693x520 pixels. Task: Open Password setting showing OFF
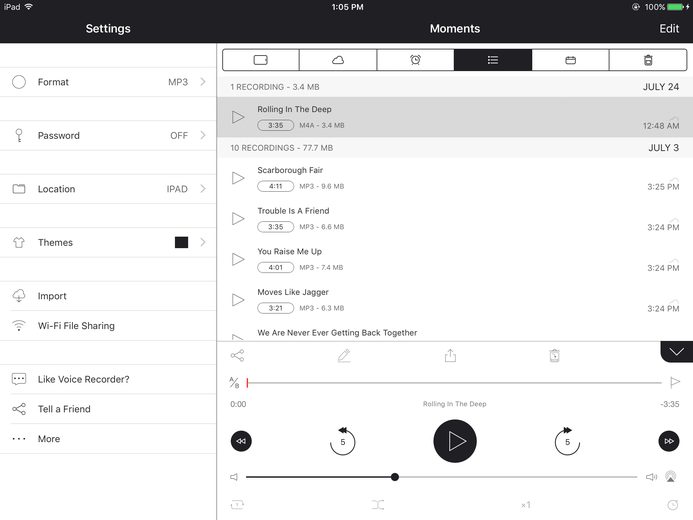(x=108, y=136)
